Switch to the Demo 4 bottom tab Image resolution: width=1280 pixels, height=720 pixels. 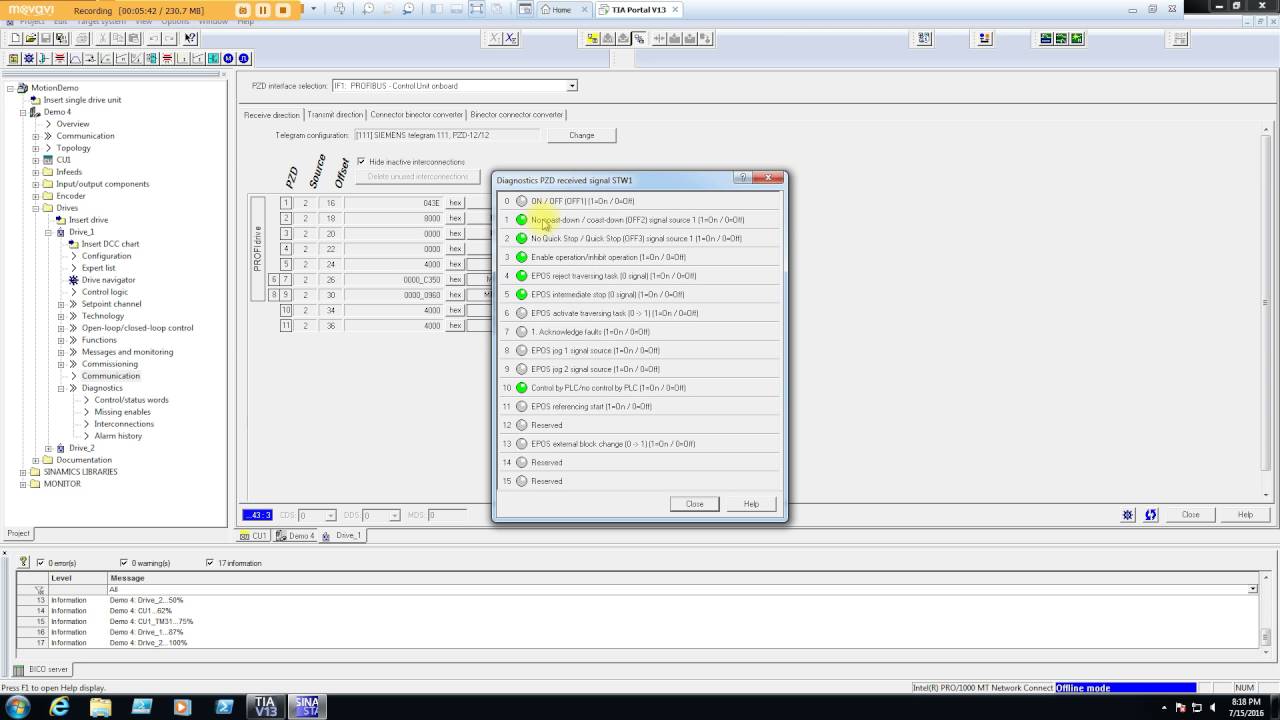[x=297, y=536]
